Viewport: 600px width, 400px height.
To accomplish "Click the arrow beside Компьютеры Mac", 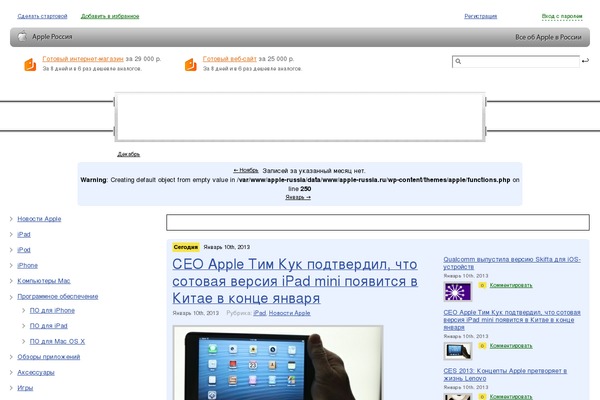I will 11,281.
